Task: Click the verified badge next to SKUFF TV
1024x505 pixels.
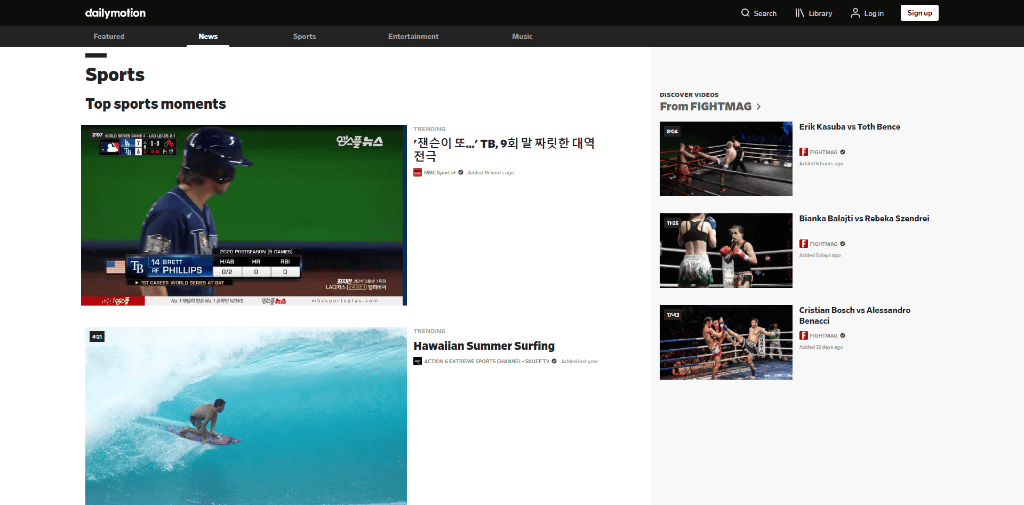Action: [x=554, y=361]
